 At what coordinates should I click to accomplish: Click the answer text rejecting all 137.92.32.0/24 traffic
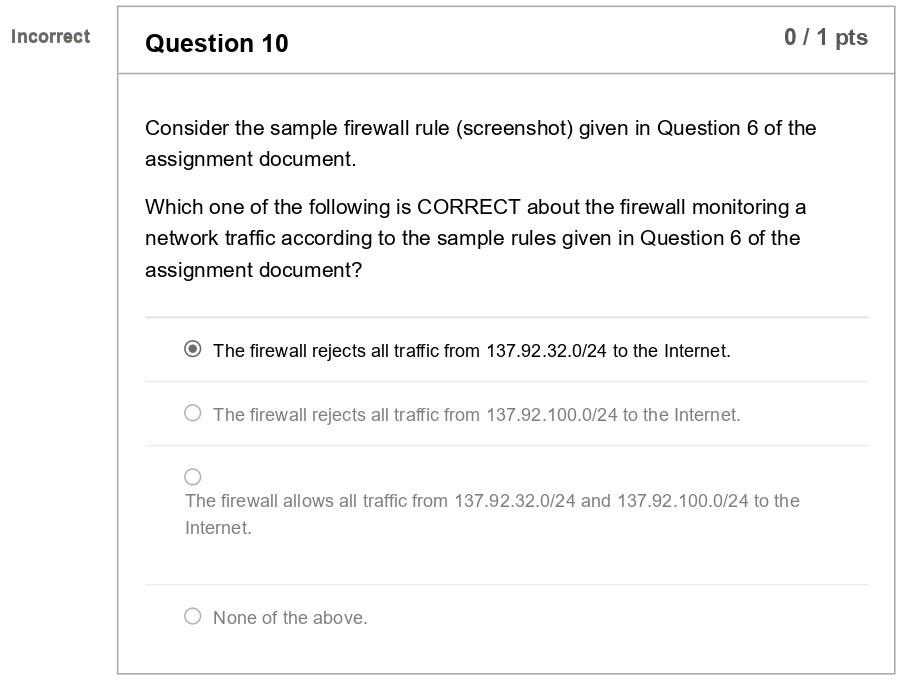[471, 350]
